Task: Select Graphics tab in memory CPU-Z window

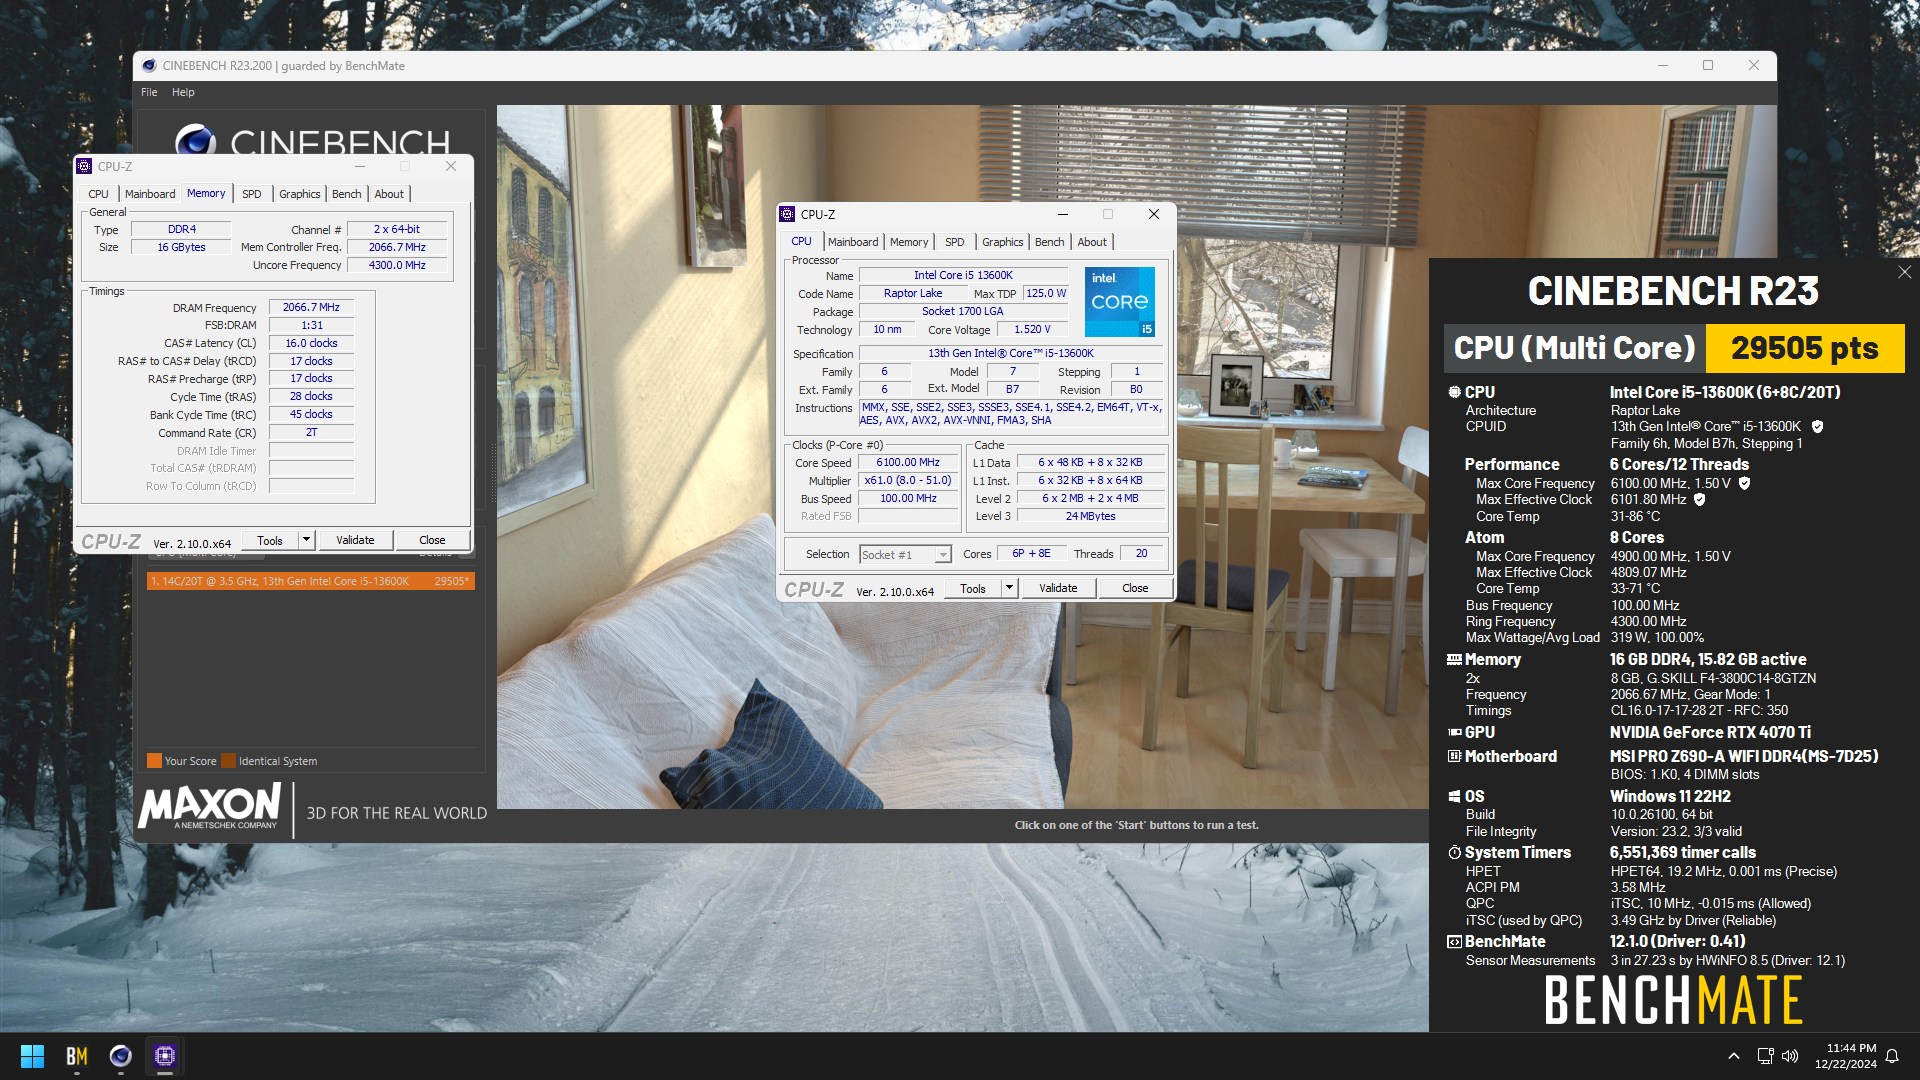Action: [300, 194]
